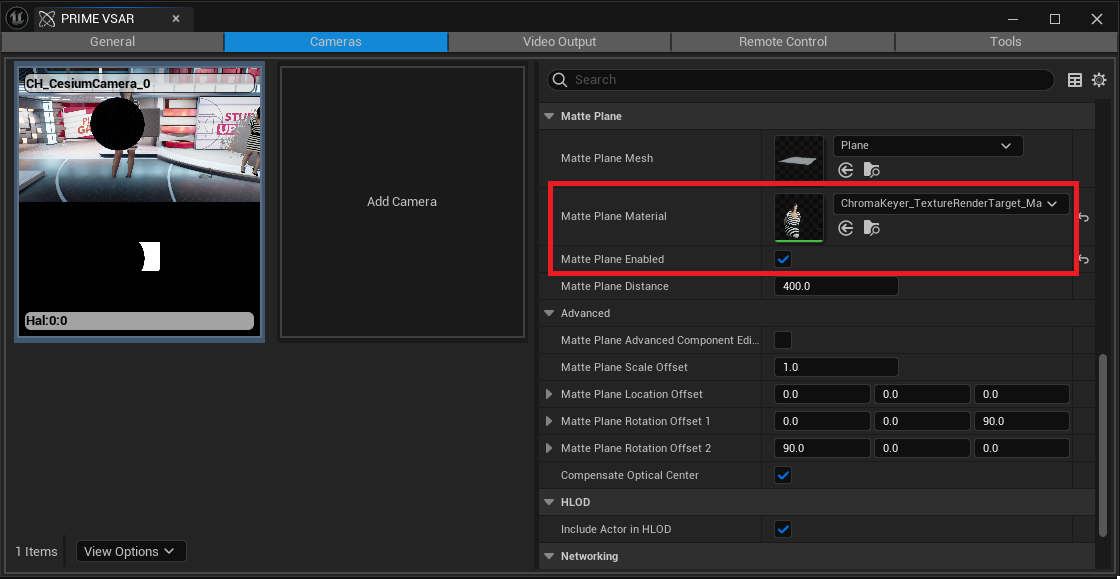This screenshot has height=579, width=1120.
Task: Expand Matte Plane Location Offset row
Action: click(549, 394)
